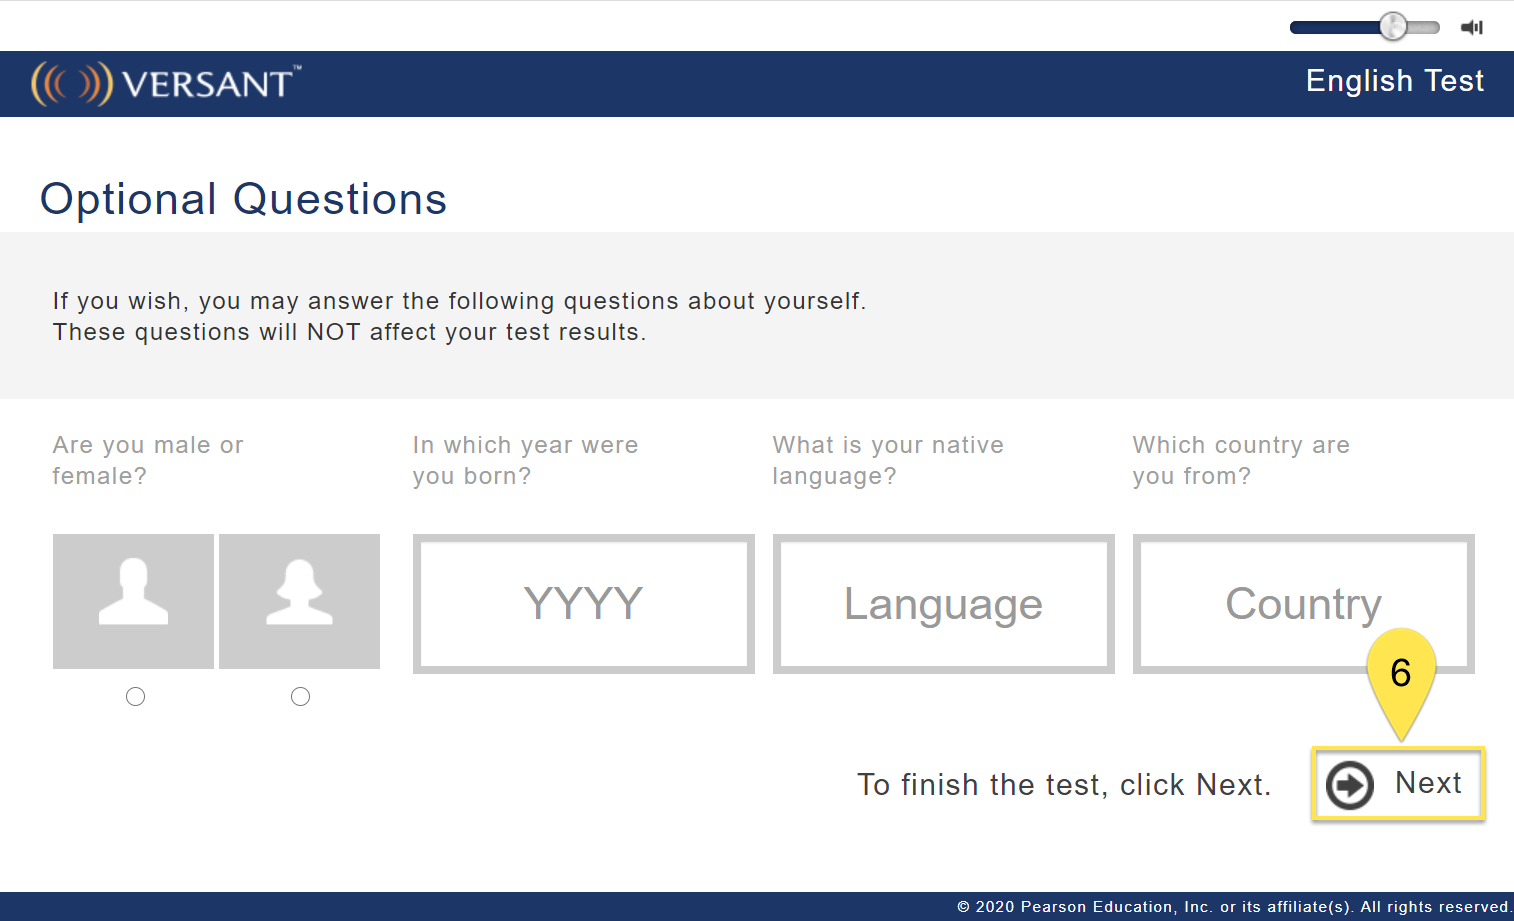Screen dimensions: 1514x921
Task: Click the volume slider handle
Action: pyautogui.click(x=1393, y=27)
